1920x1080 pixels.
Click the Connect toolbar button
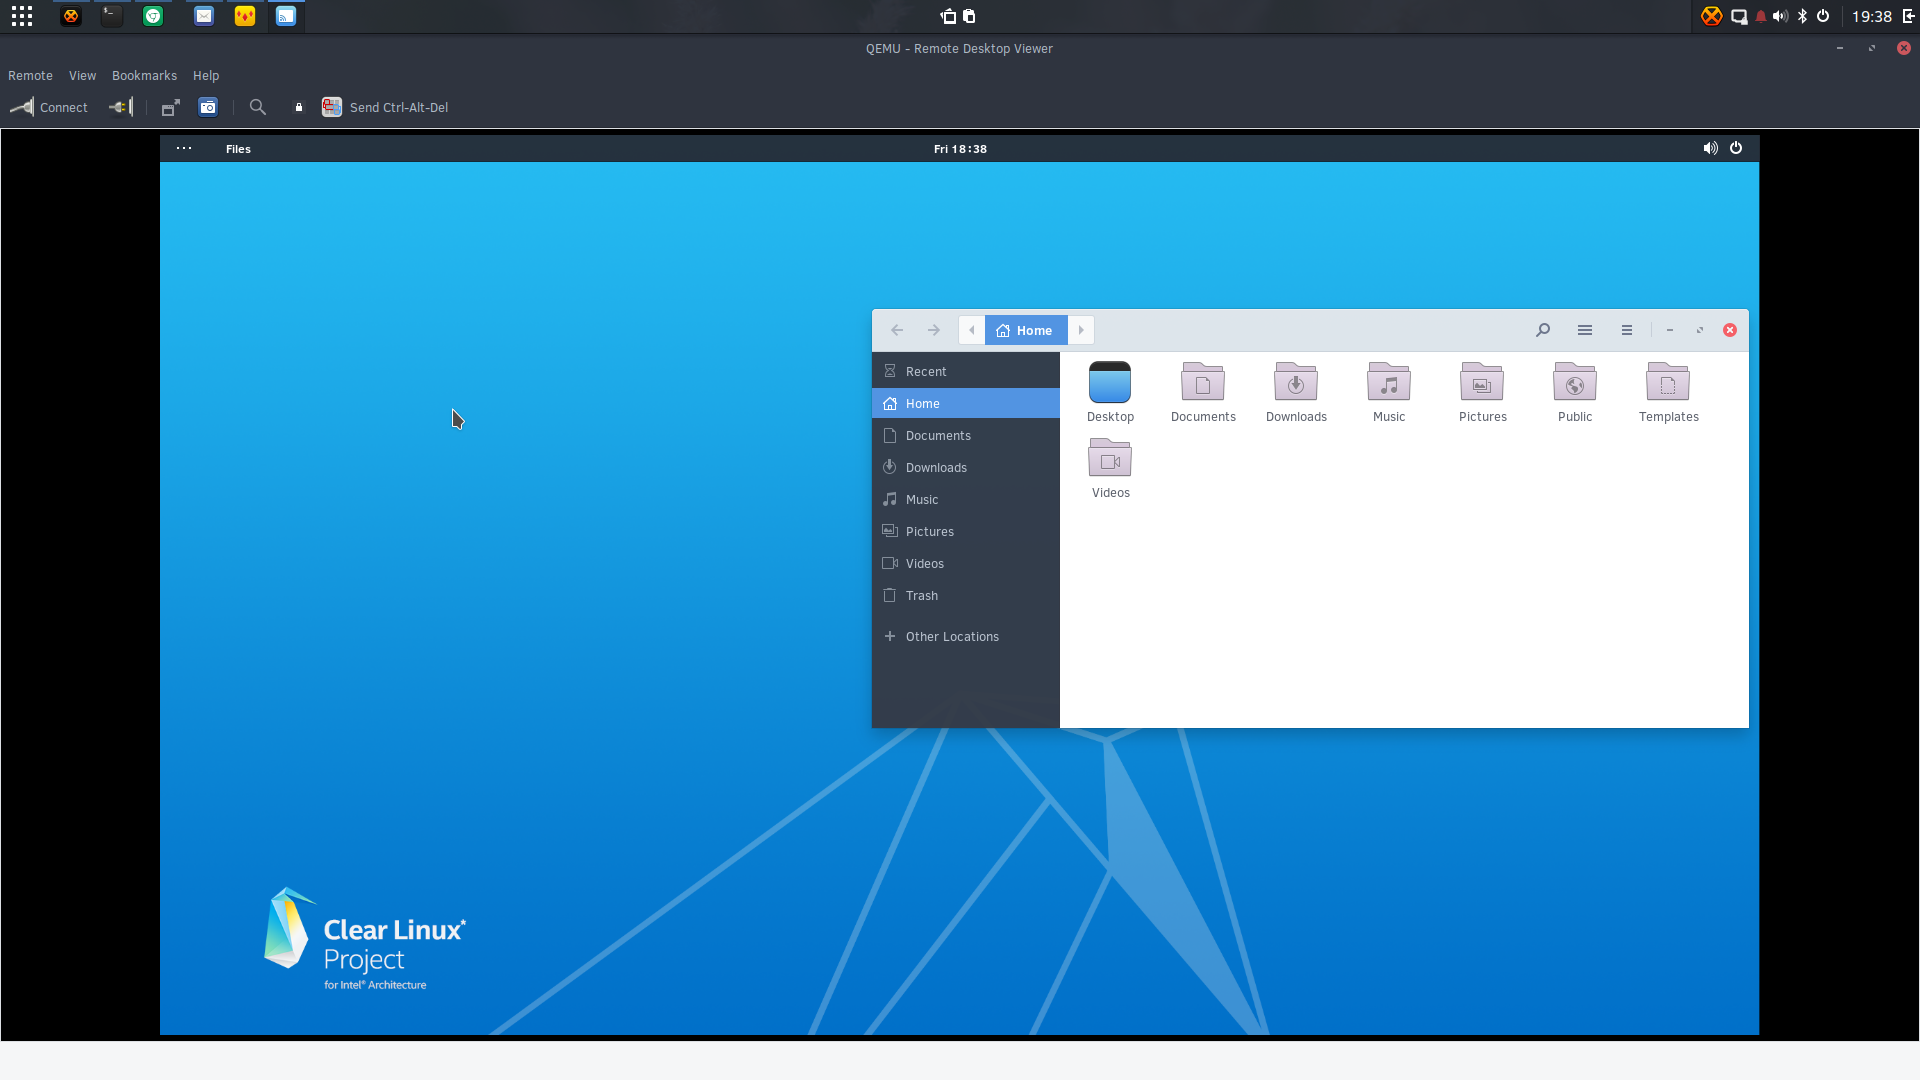tap(49, 107)
